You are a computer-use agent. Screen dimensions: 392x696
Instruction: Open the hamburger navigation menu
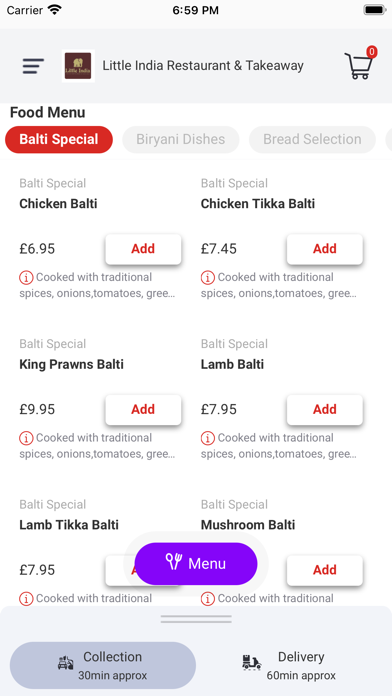pyautogui.click(x=33, y=66)
